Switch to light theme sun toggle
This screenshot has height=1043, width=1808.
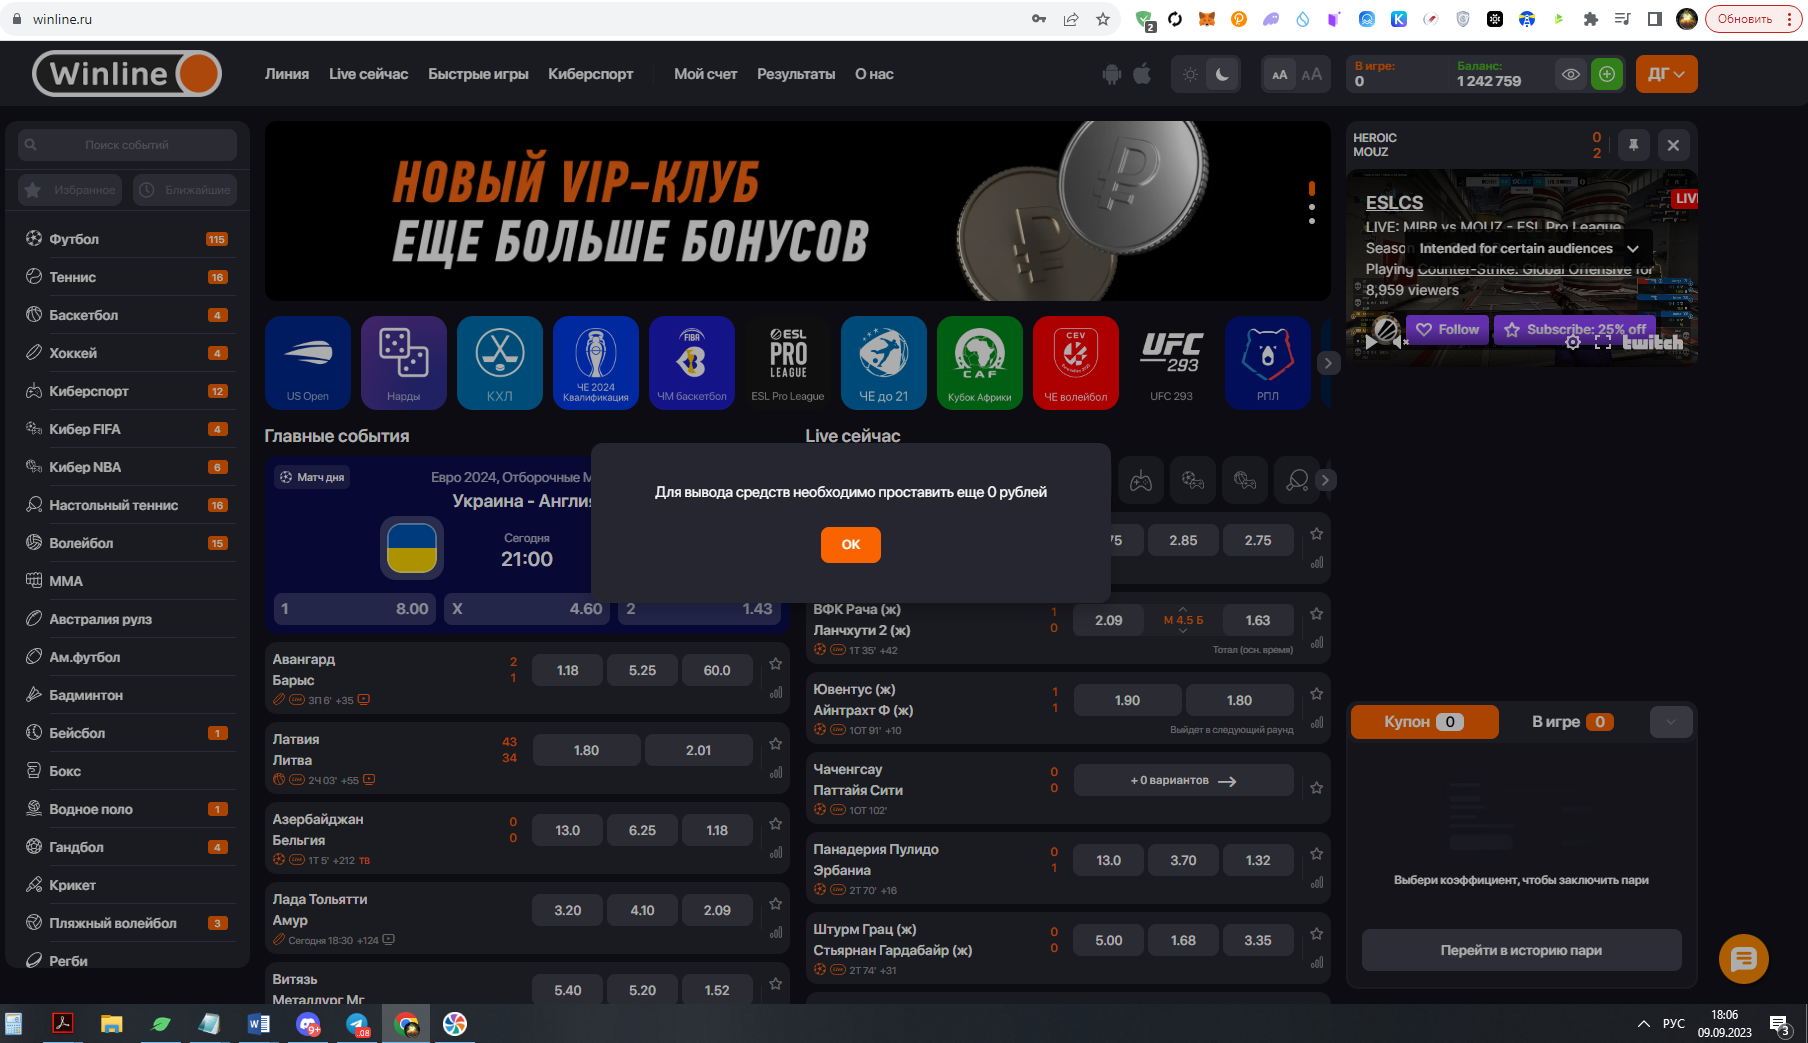coord(1190,74)
